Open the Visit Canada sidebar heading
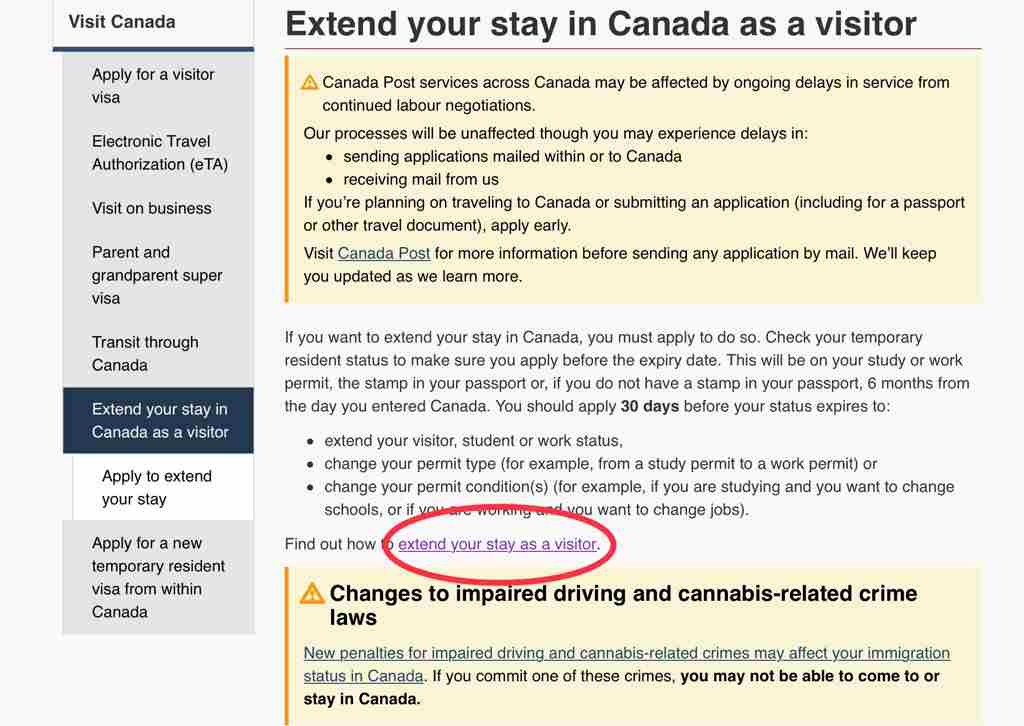 click(122, 22)
